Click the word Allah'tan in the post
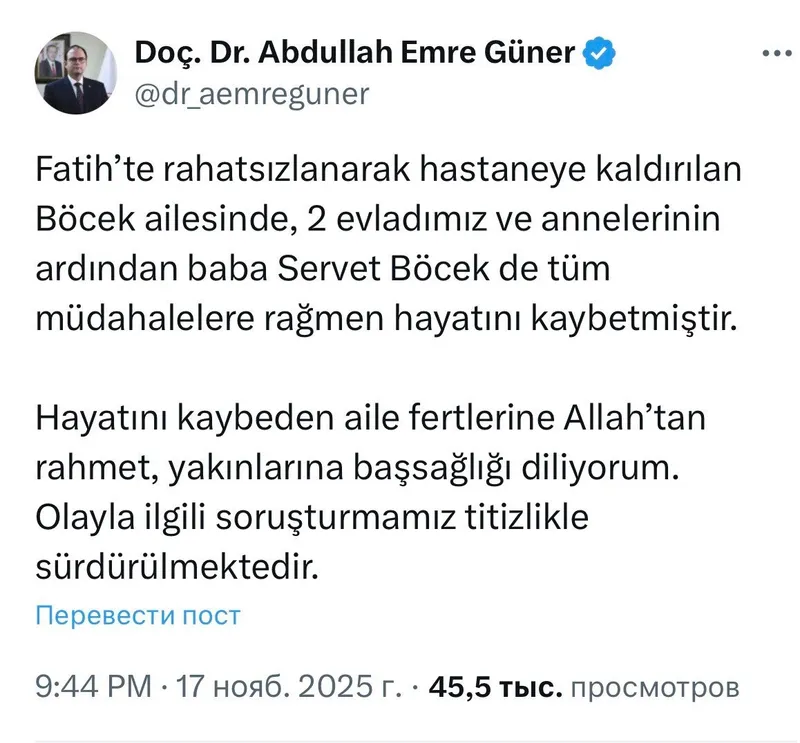800x743 pixels. [635, 418]
